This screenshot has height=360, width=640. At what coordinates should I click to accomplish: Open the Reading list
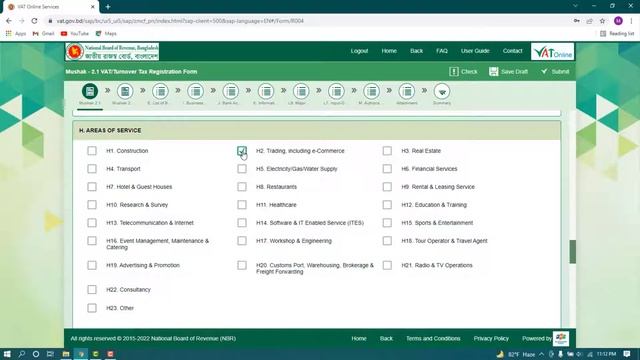click(x=617, y=33)
